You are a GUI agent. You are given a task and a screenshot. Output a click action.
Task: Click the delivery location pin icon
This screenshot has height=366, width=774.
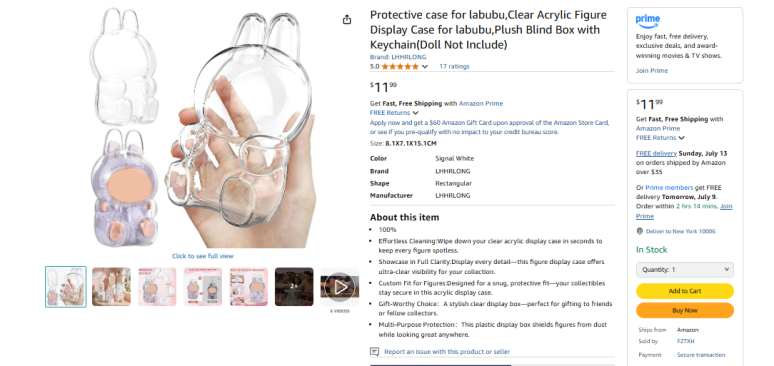640,231
